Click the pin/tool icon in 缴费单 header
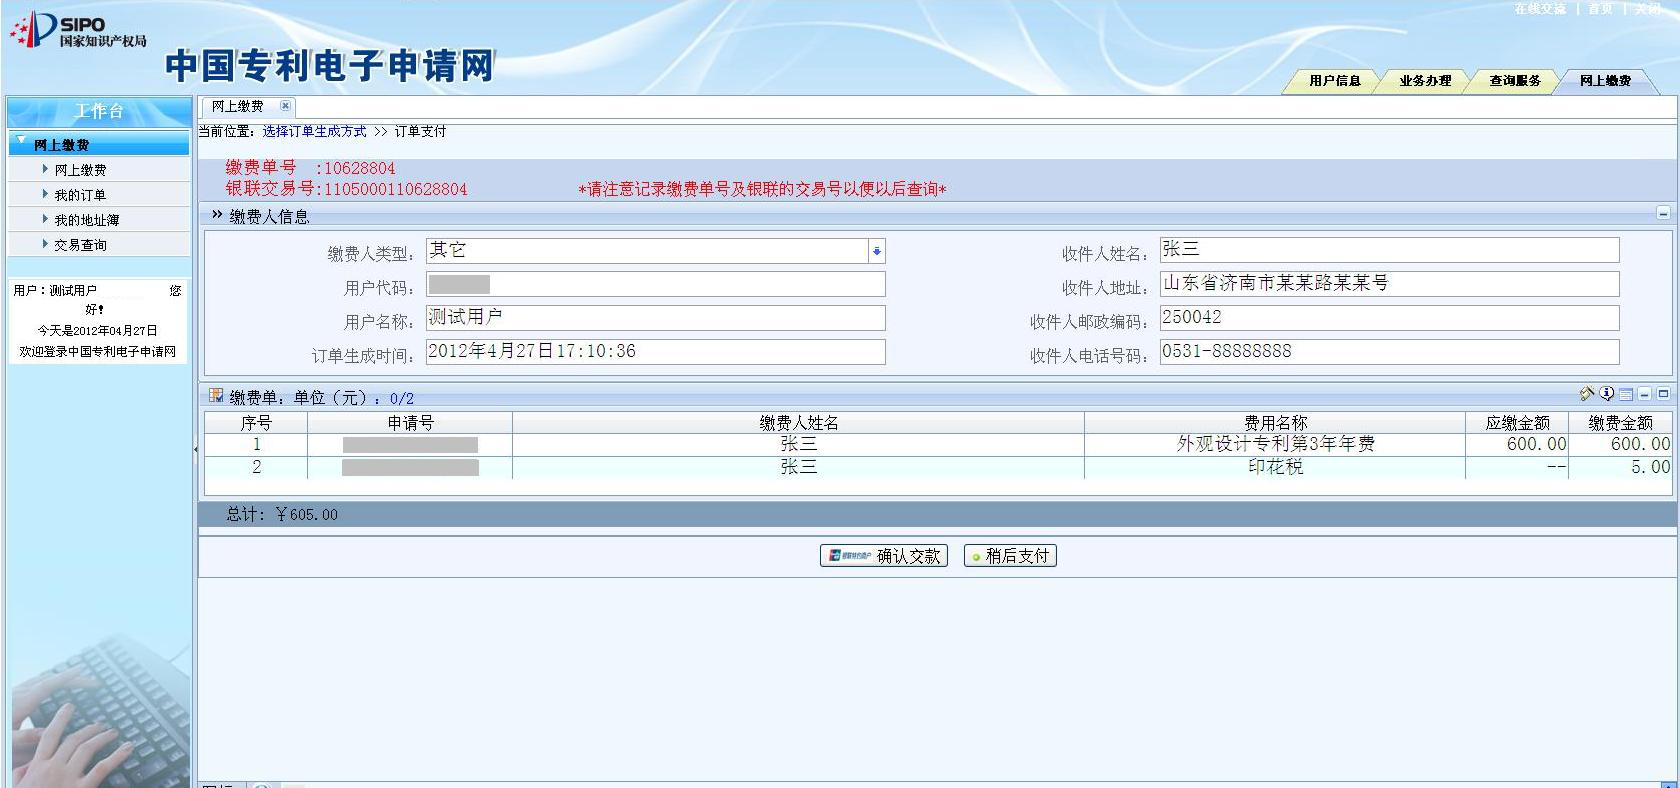Image resolution: width=1680 pixels, height=788 pixels. click(1586, 394)
